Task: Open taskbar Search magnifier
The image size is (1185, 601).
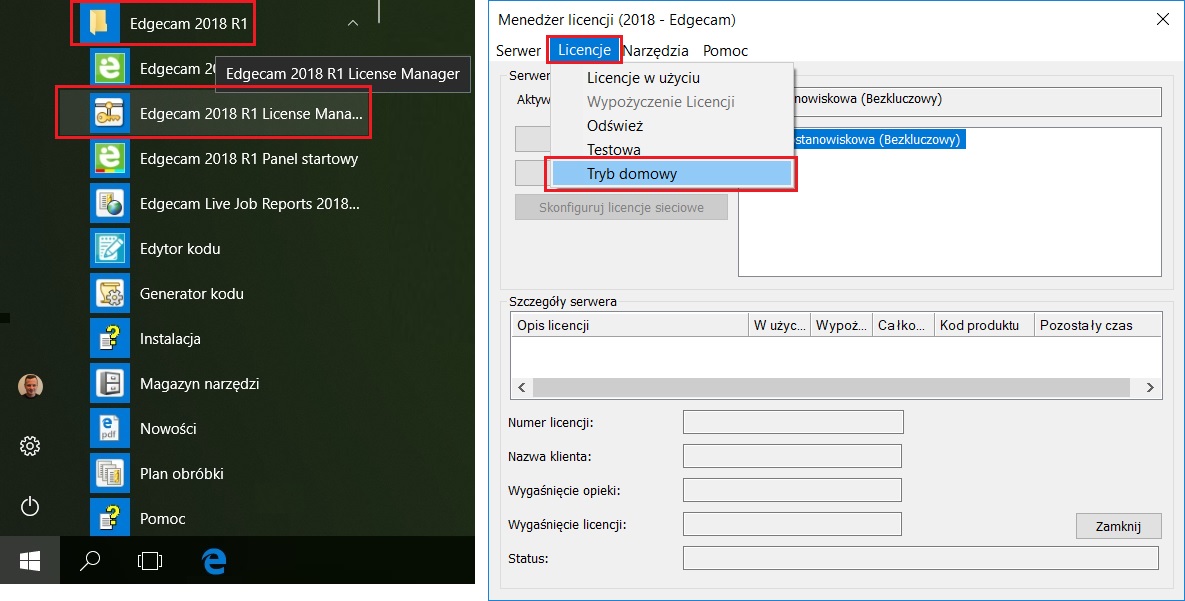Action: point(90,560)
